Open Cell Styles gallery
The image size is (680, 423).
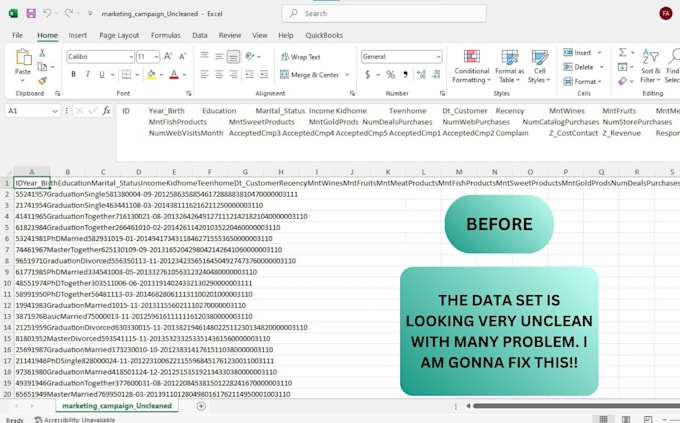point(539,66)
